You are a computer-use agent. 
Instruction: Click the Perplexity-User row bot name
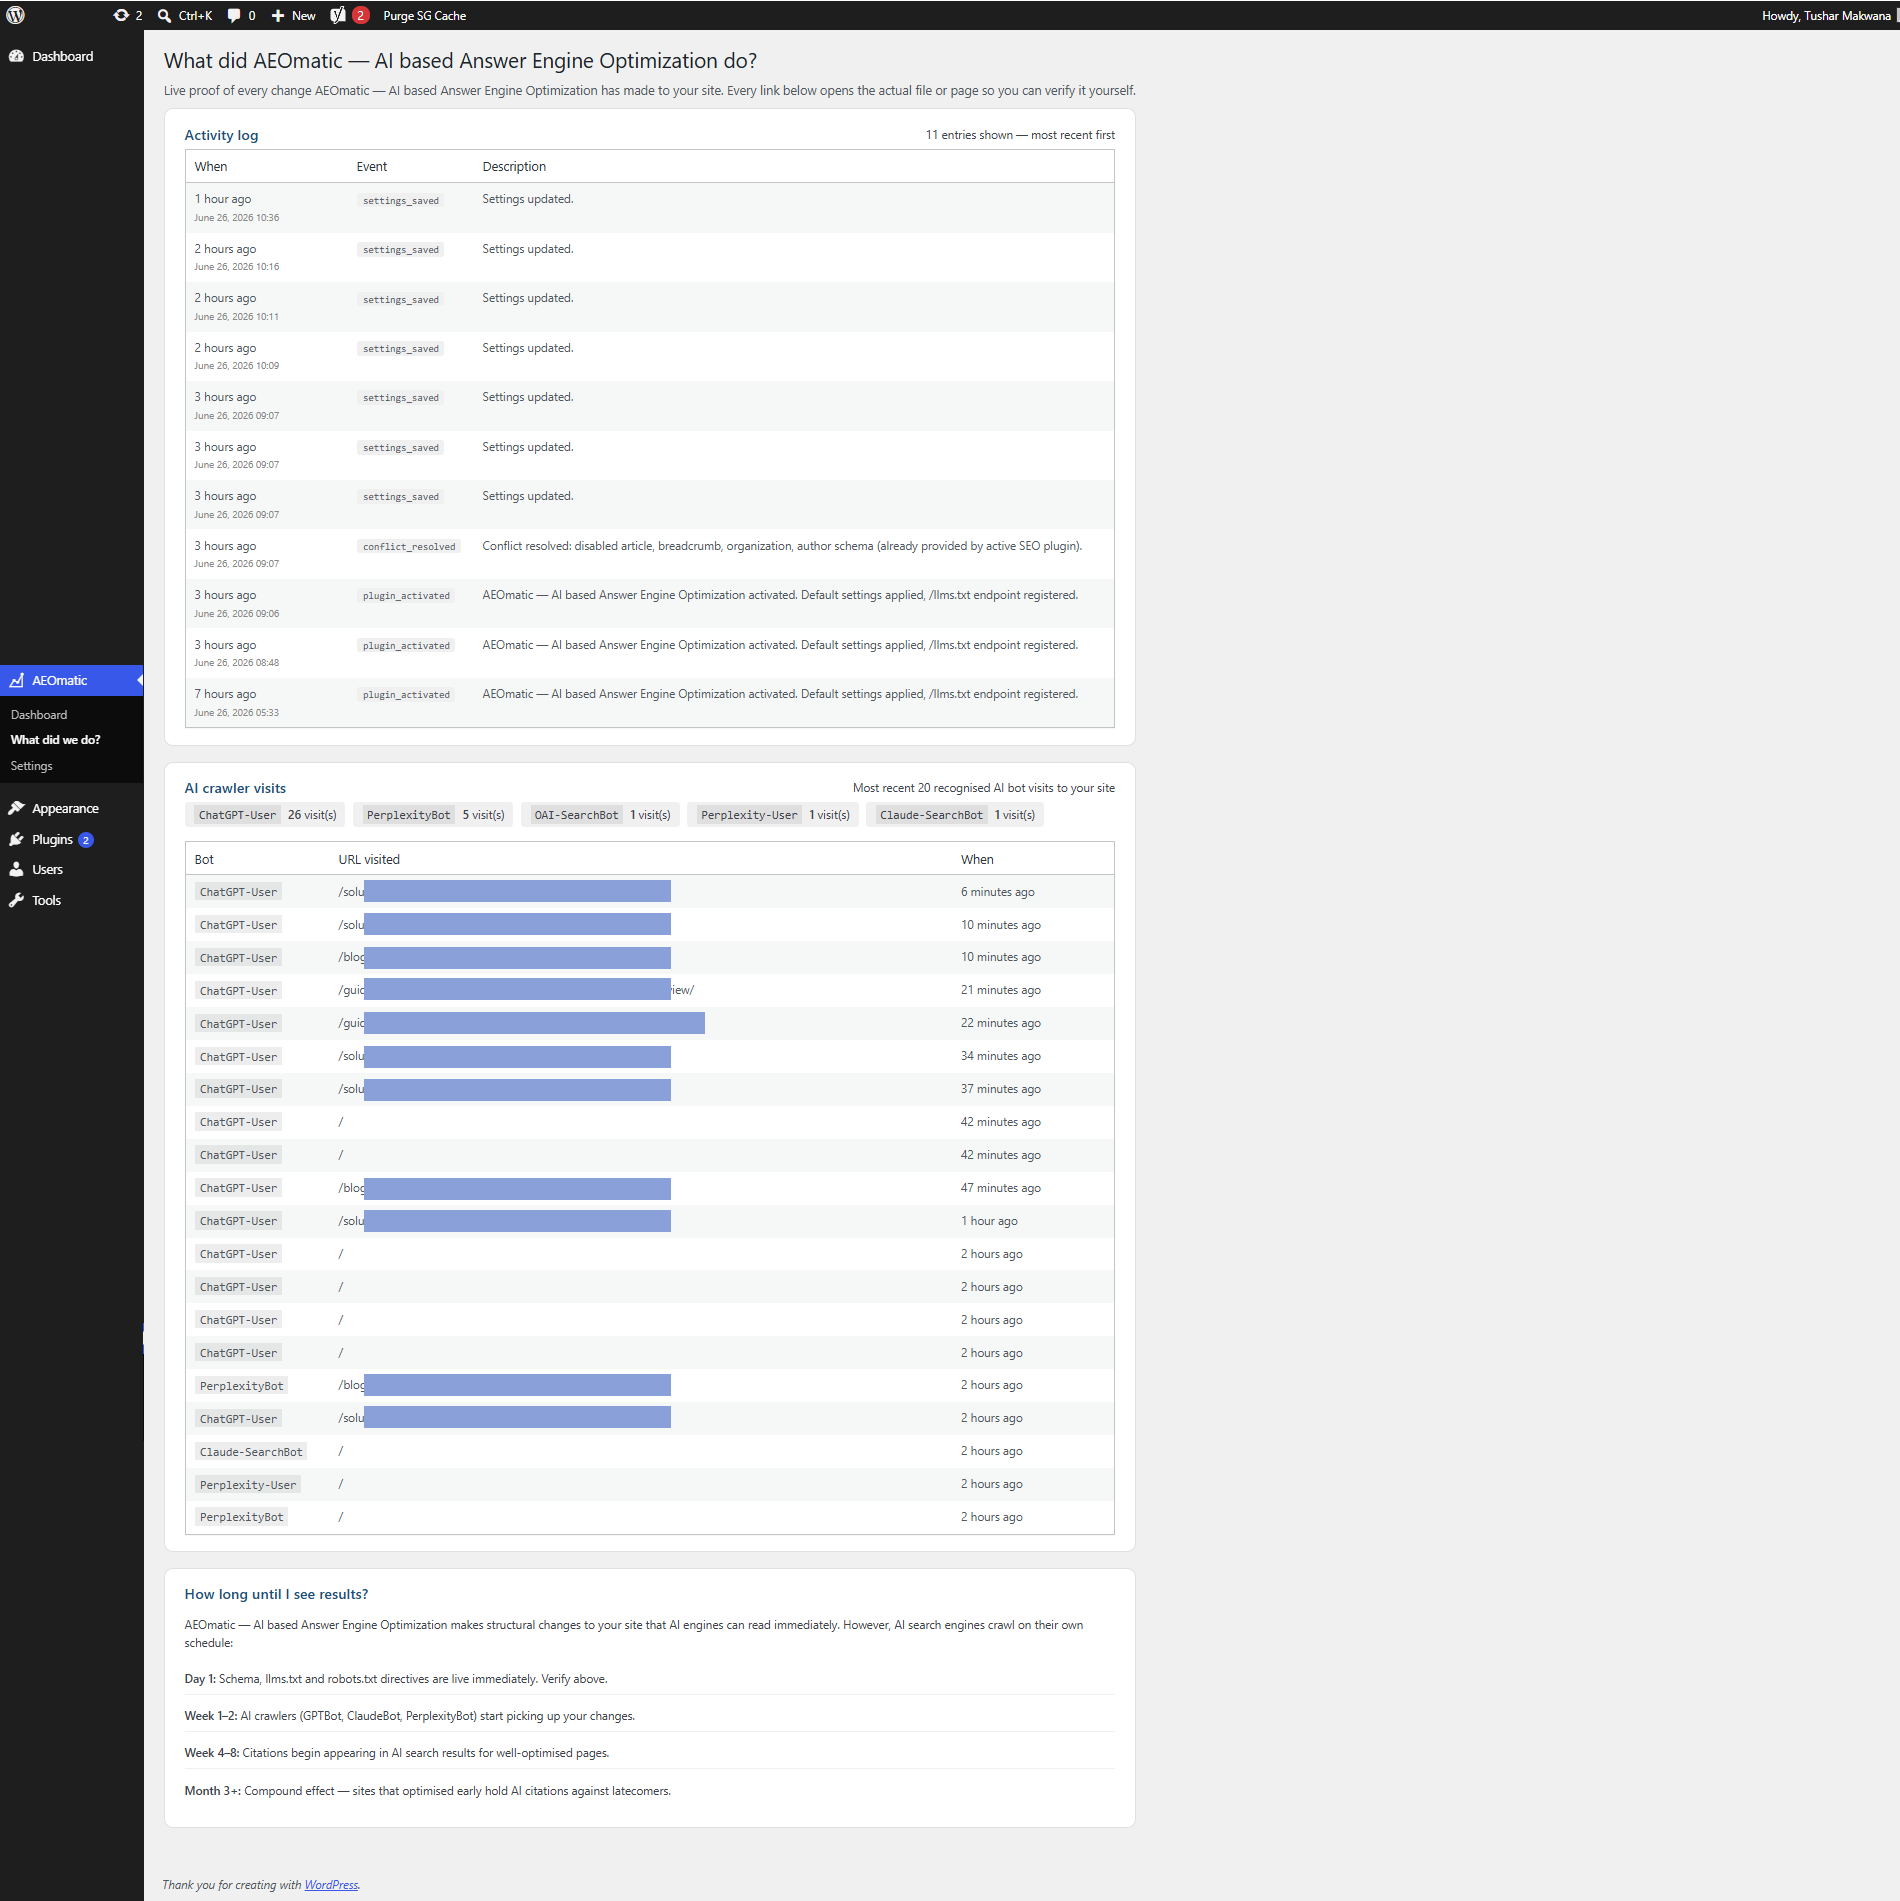point(248,1484)
